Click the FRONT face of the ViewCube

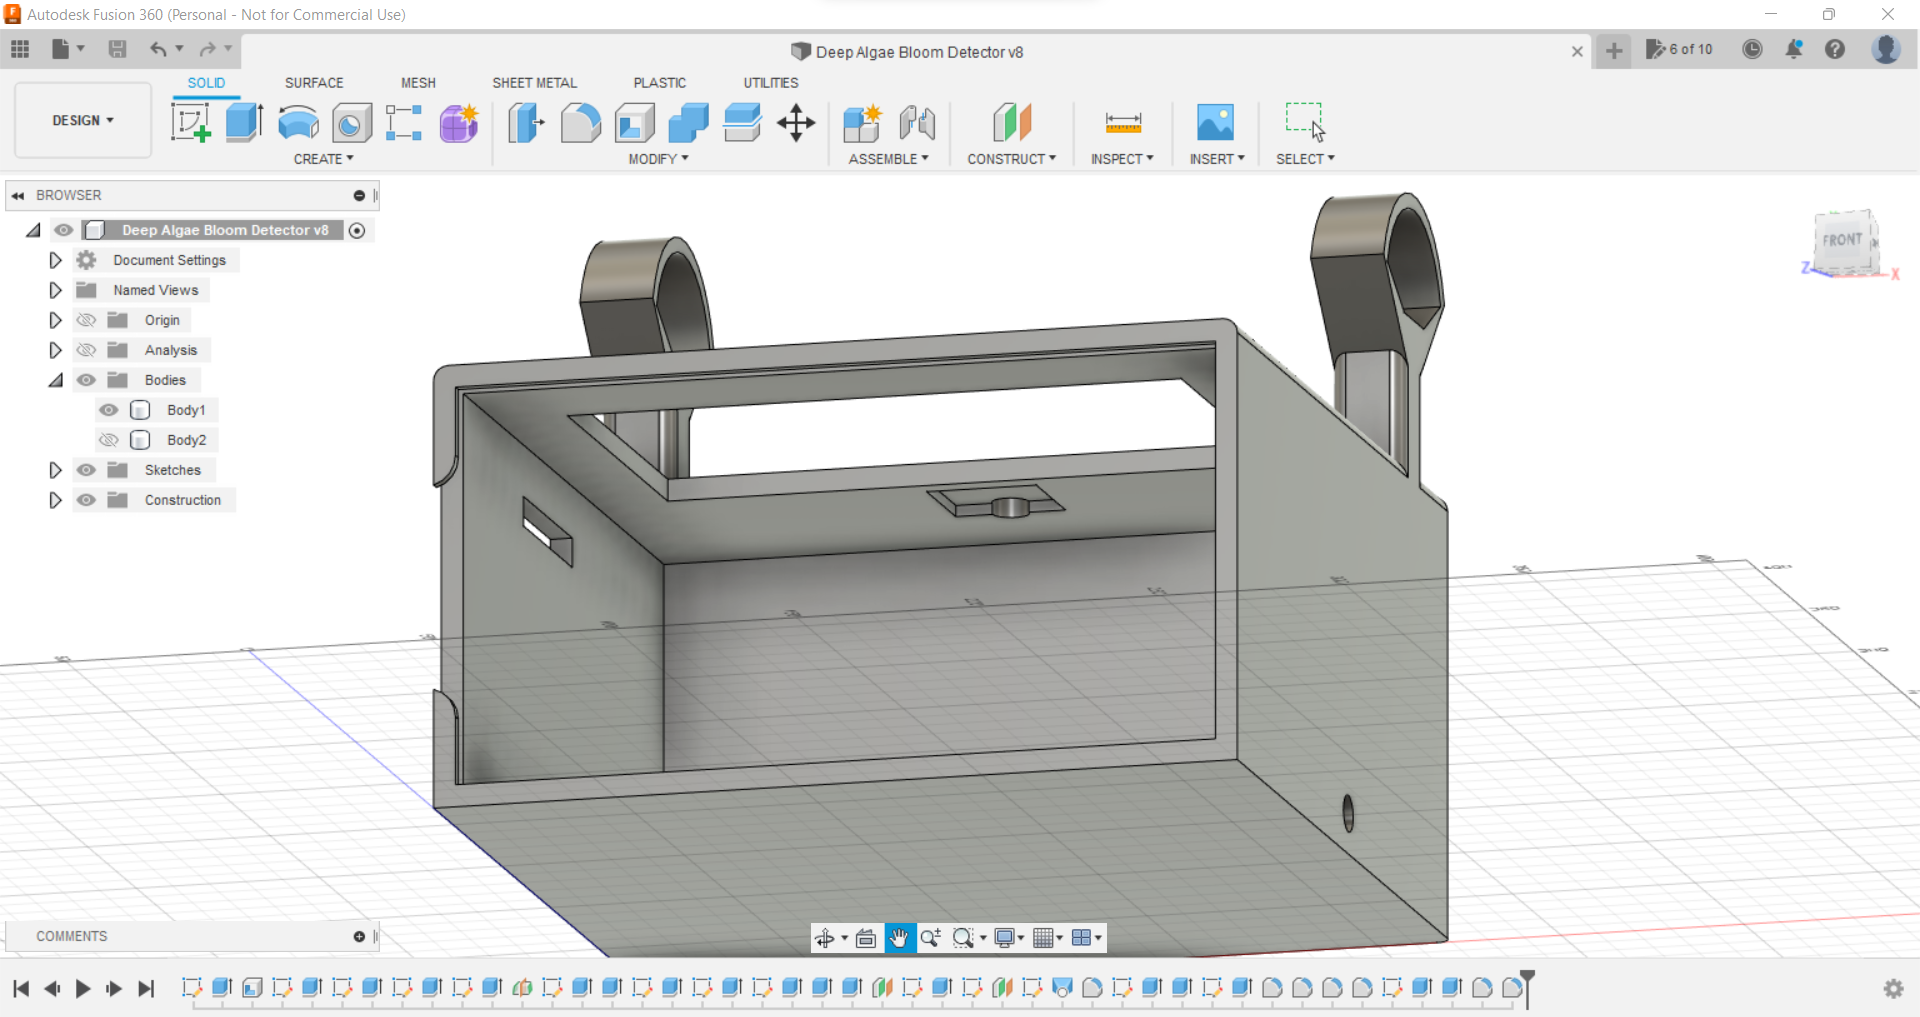(1842, 241)
